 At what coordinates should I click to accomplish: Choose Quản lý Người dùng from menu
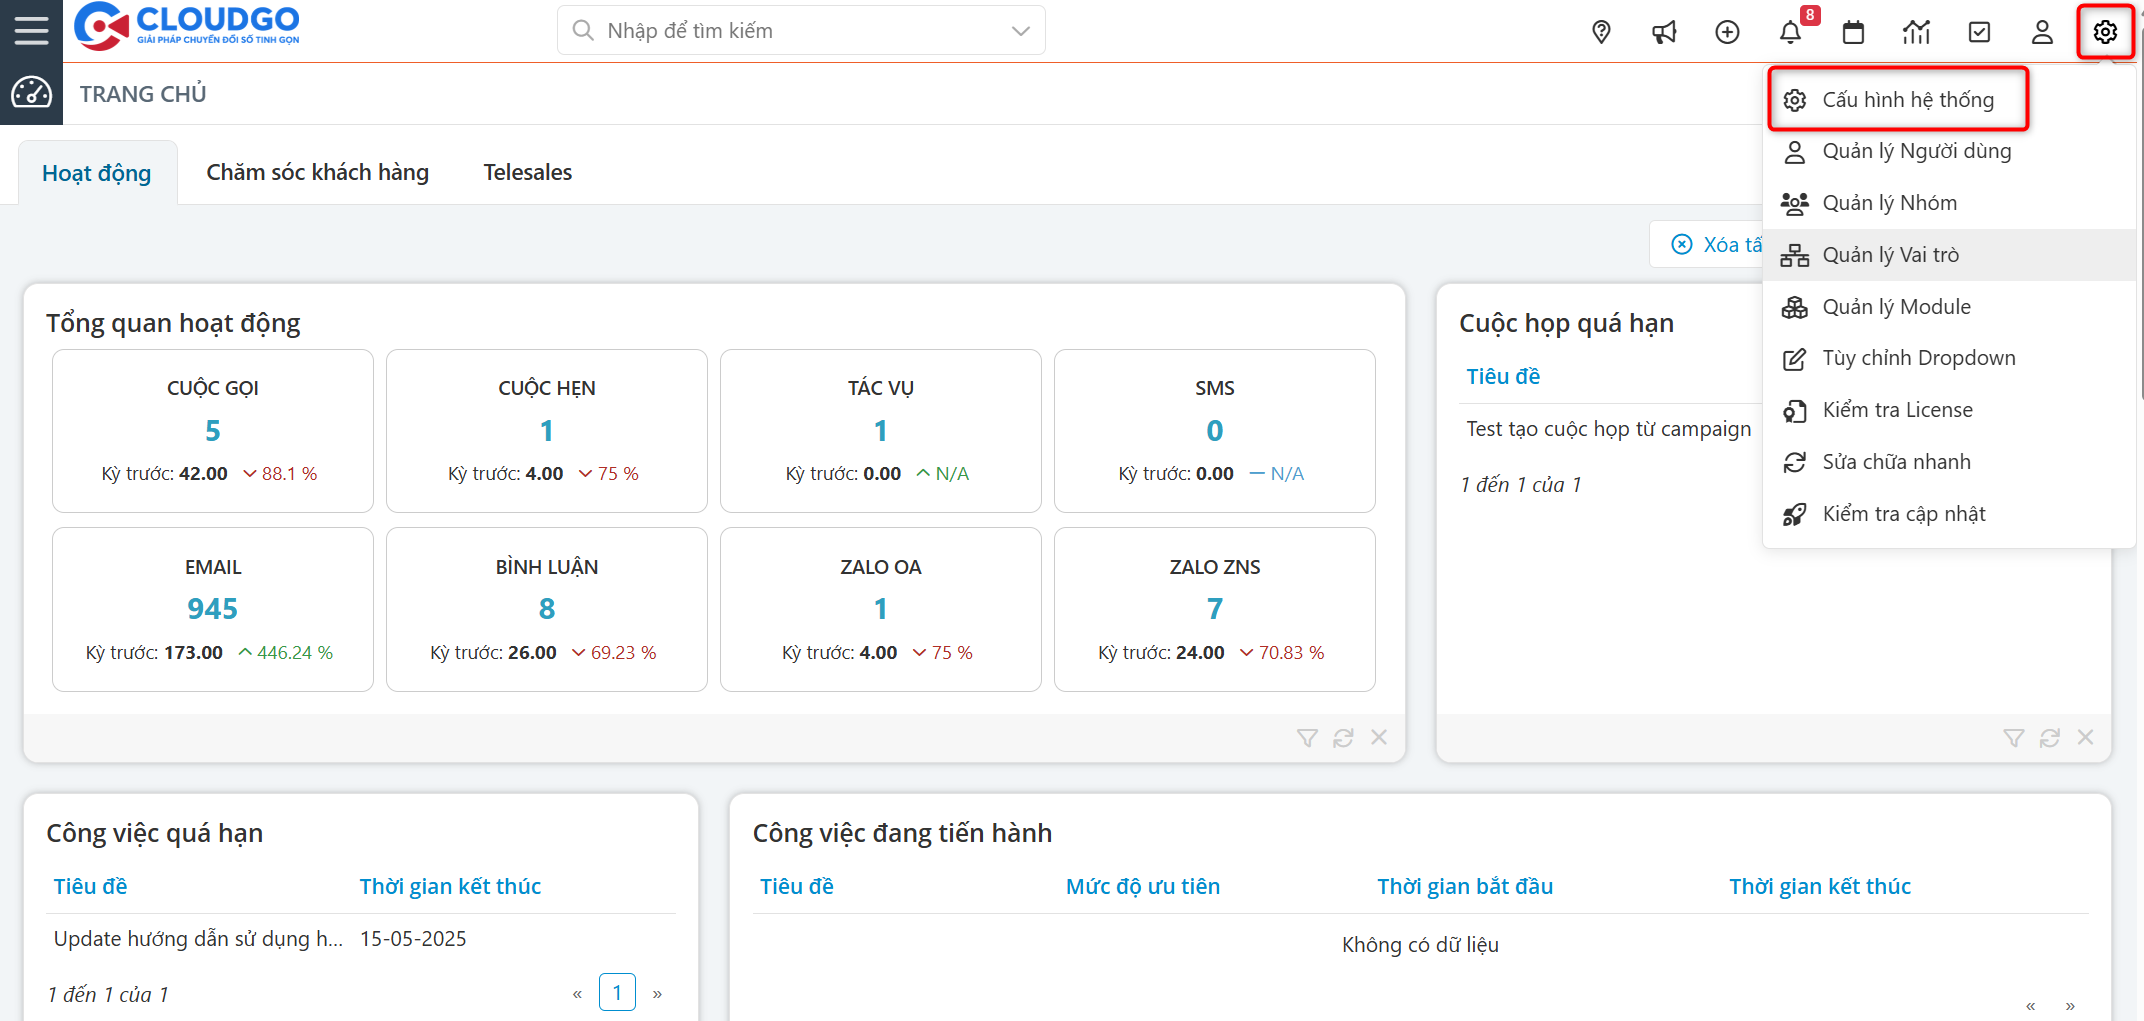(1916, 151)
